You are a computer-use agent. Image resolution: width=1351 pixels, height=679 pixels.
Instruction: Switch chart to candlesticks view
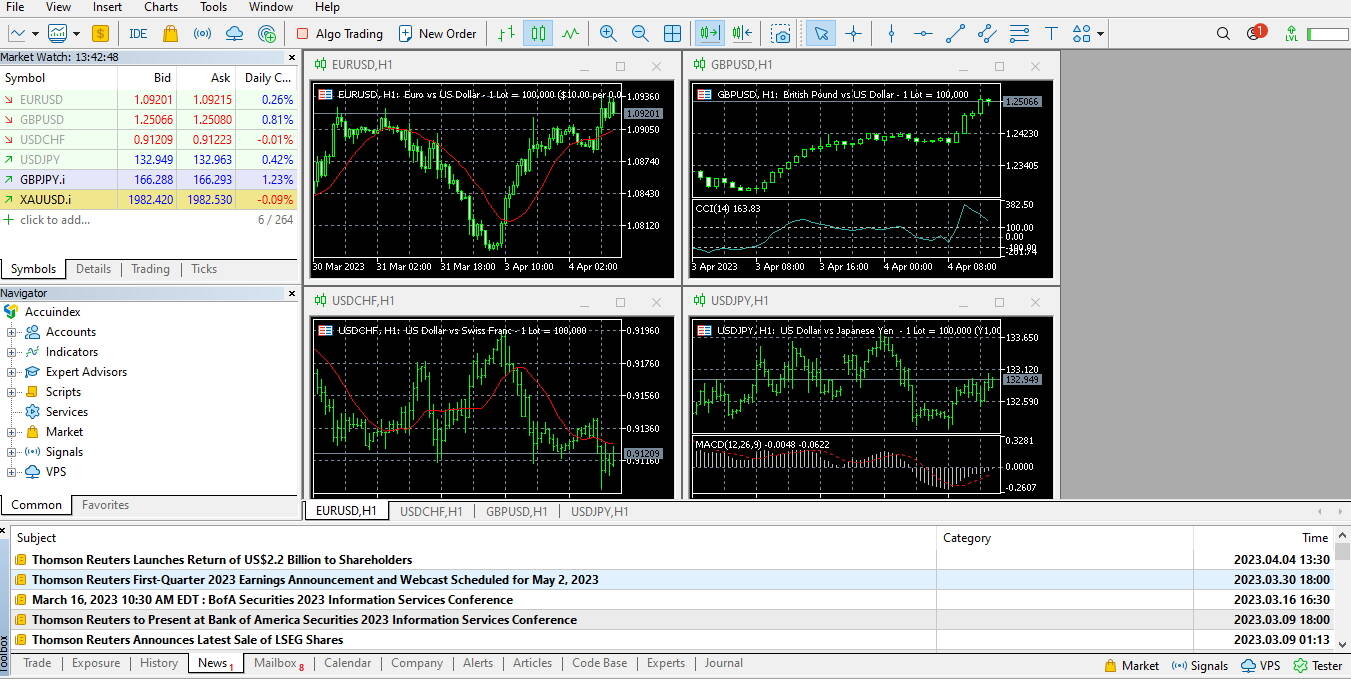pyautogui.click(x=539, y=33)
